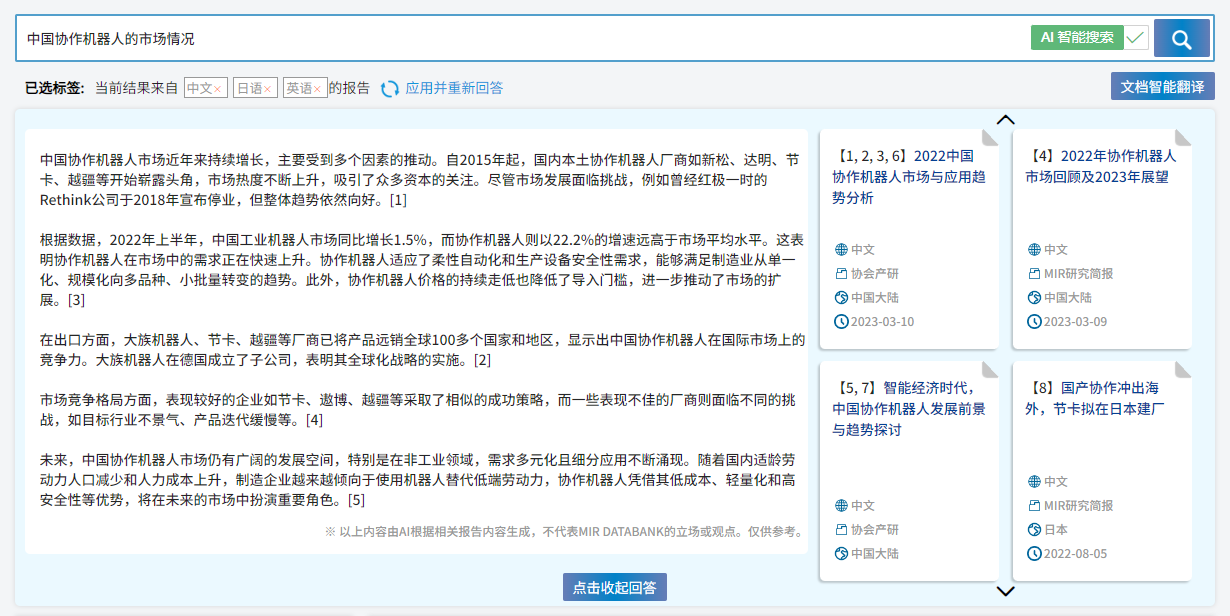Remove the 日语 language tag
Image resolution: width=1230 pixels, height=616 pixels.
(x=267, y=89)
